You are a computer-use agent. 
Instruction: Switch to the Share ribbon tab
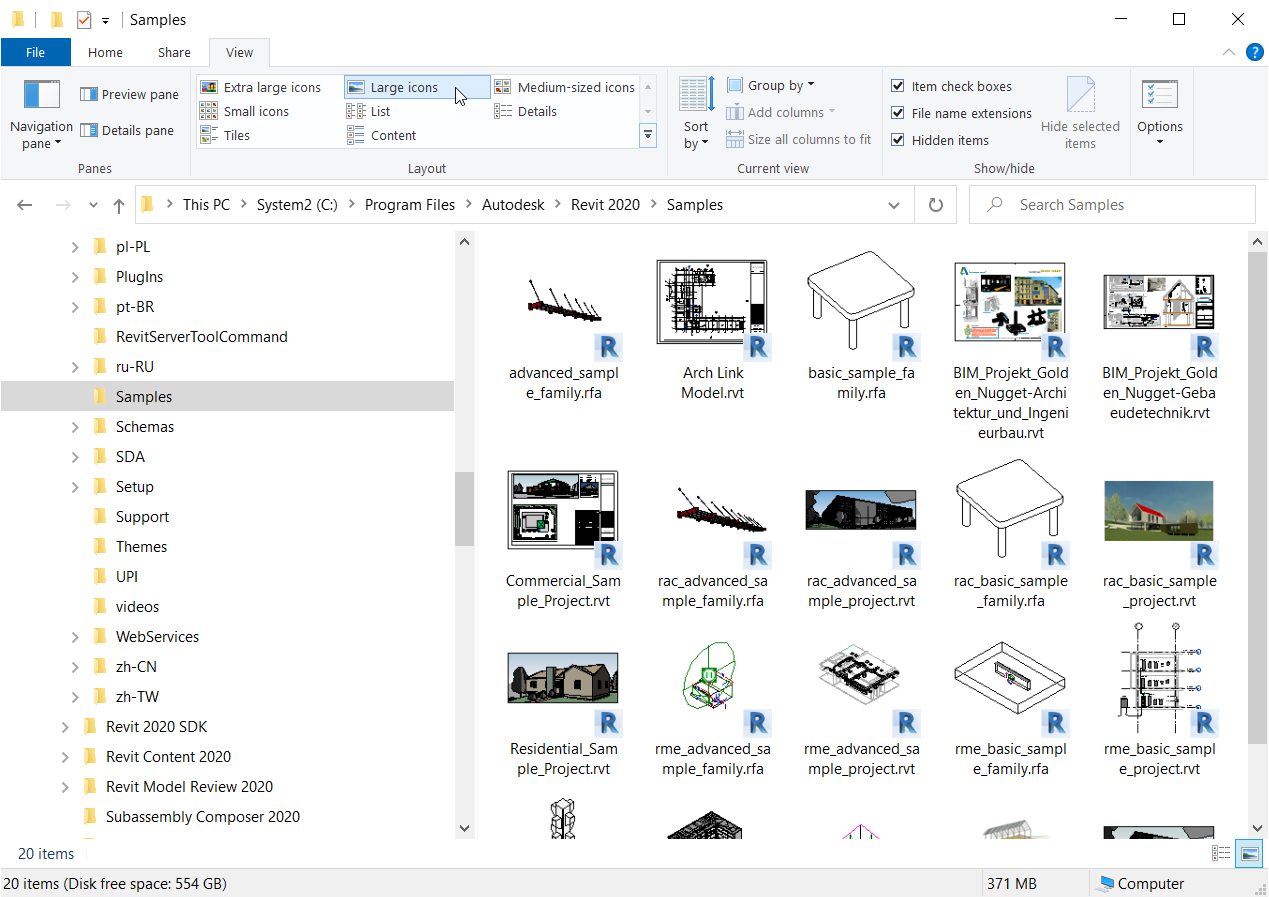pos(174,52)
